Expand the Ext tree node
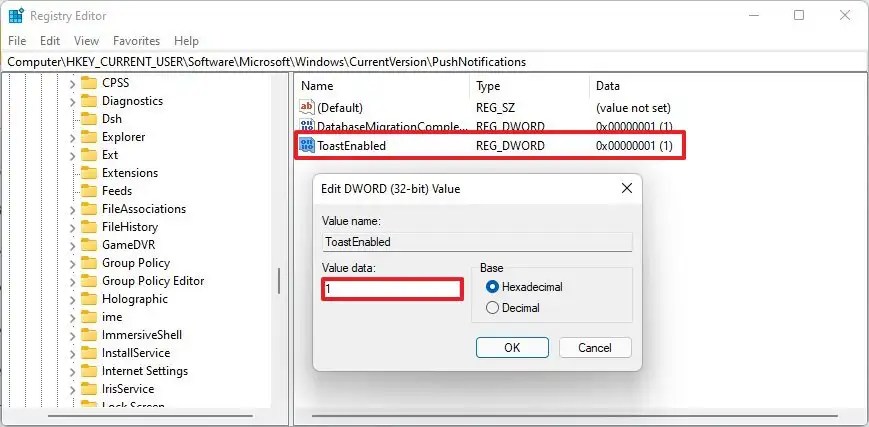Image resolution: width=869 pixels, height=427 pixels. pyautogui.click(x=72, y=156)
